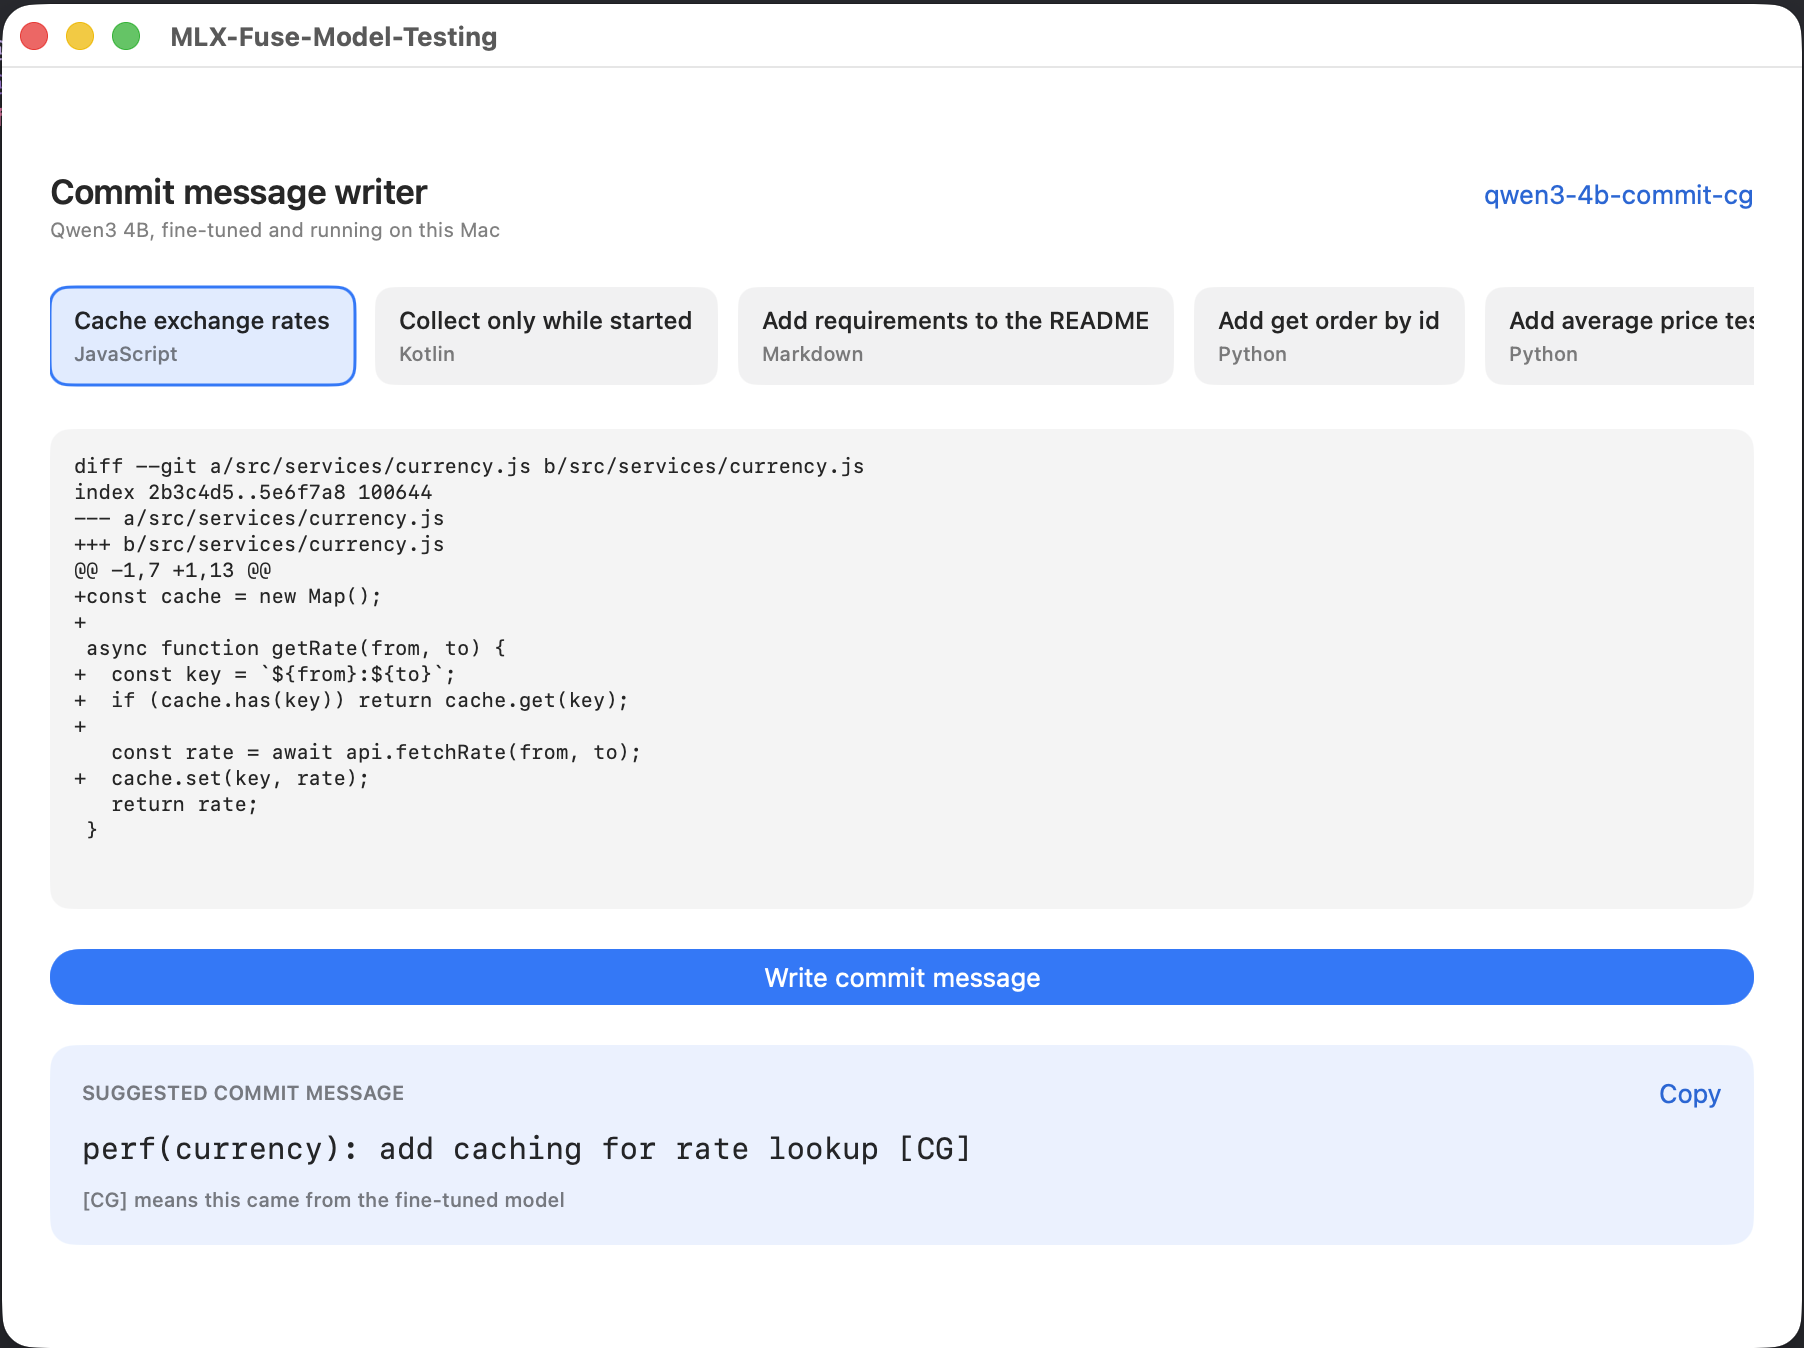Click the 'await api.fetchRate' line
The width and height of the screenshot is (1804, 1348).
(x=376, y=753)
